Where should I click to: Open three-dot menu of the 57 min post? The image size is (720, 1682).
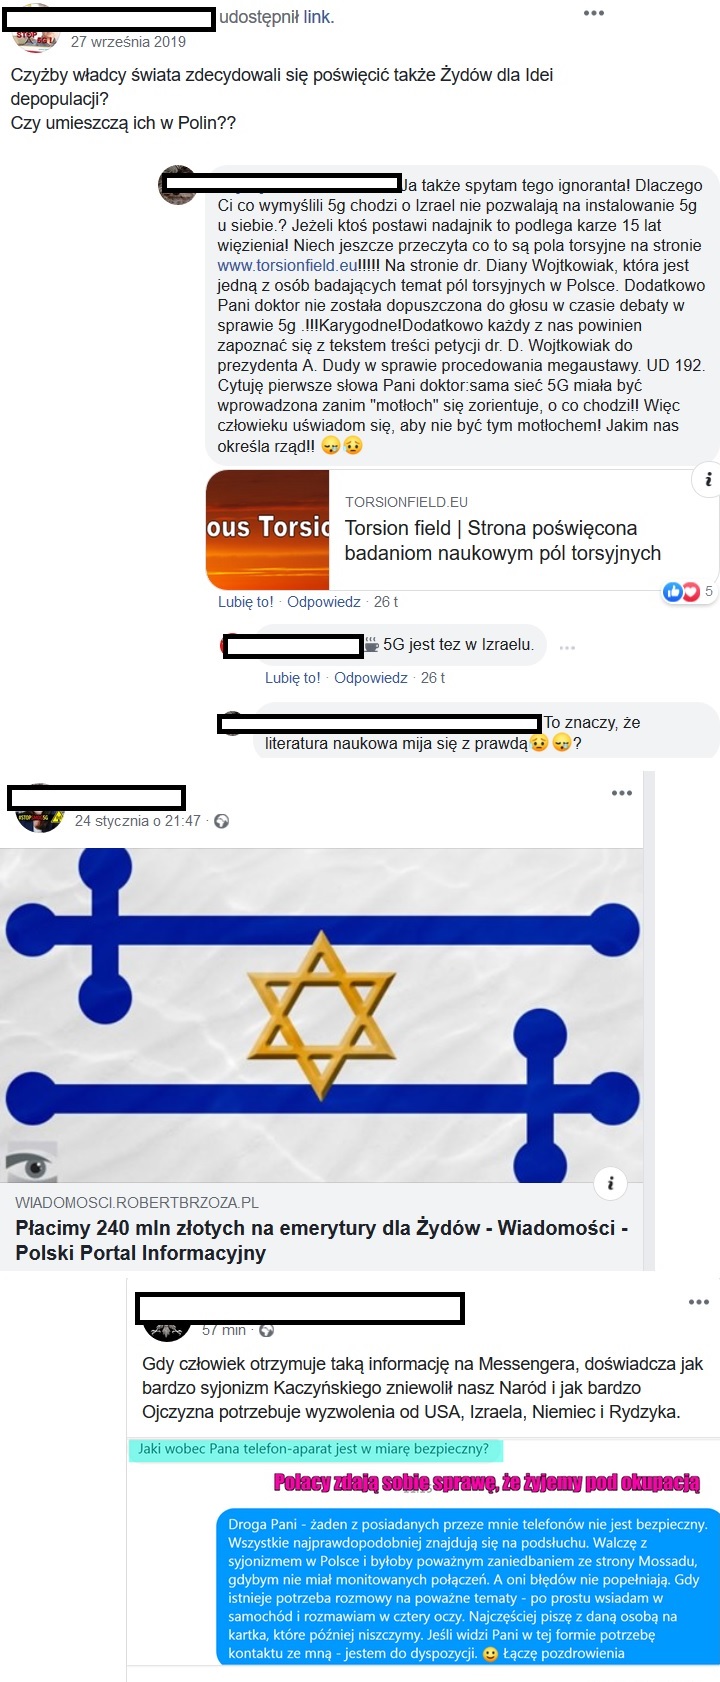click(x=699, y=1302)
